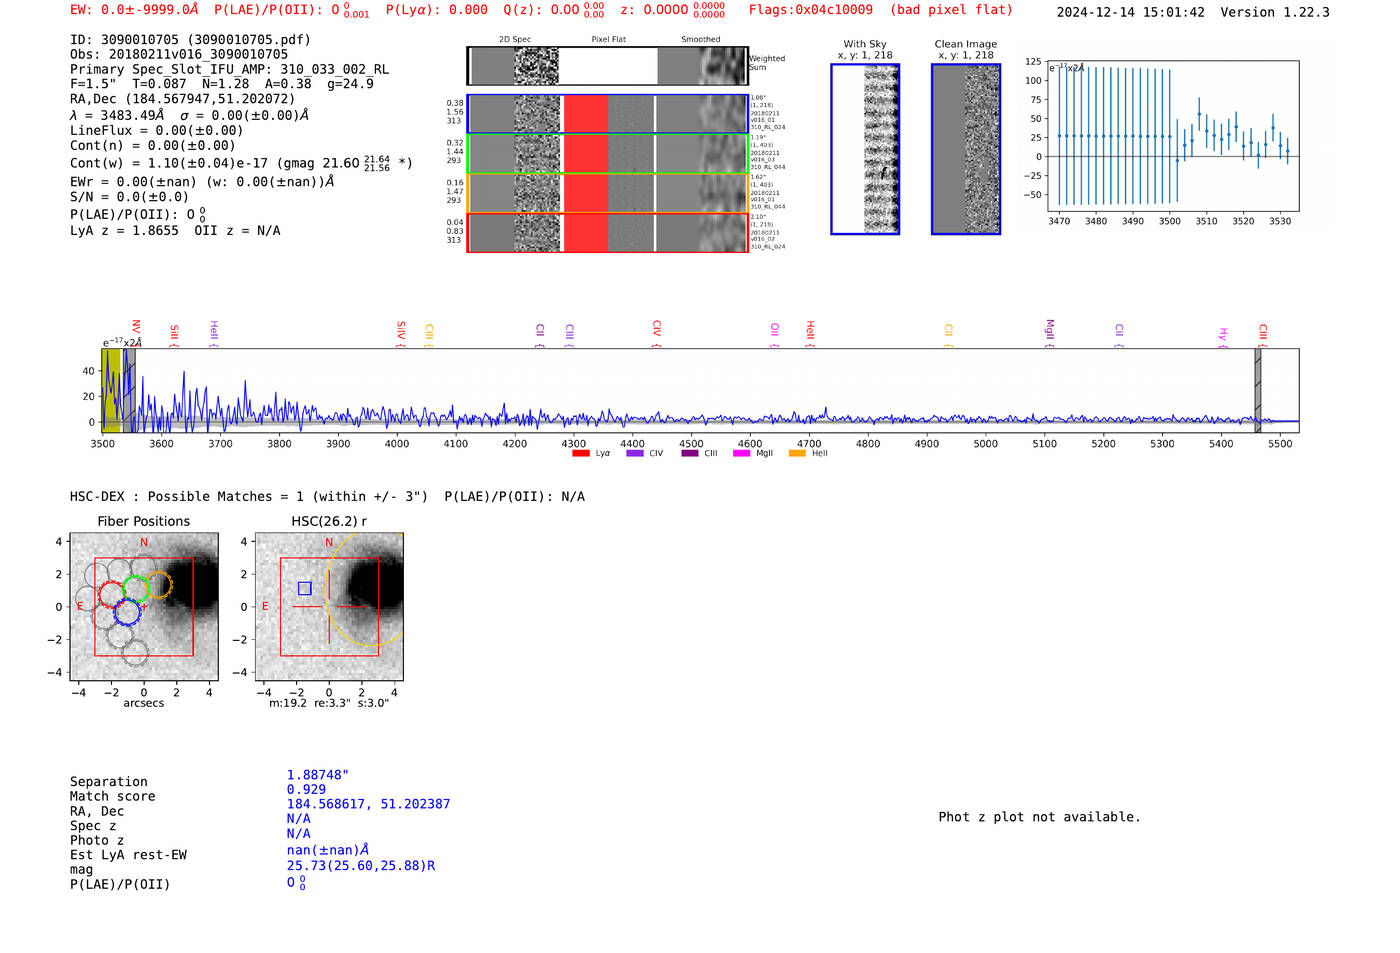Click the "(bad pixel flat)" flag note

click(x=951, y=10)
